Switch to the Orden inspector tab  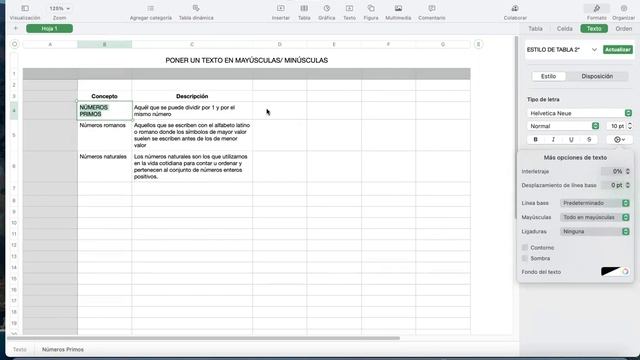[x=623, y=29]
